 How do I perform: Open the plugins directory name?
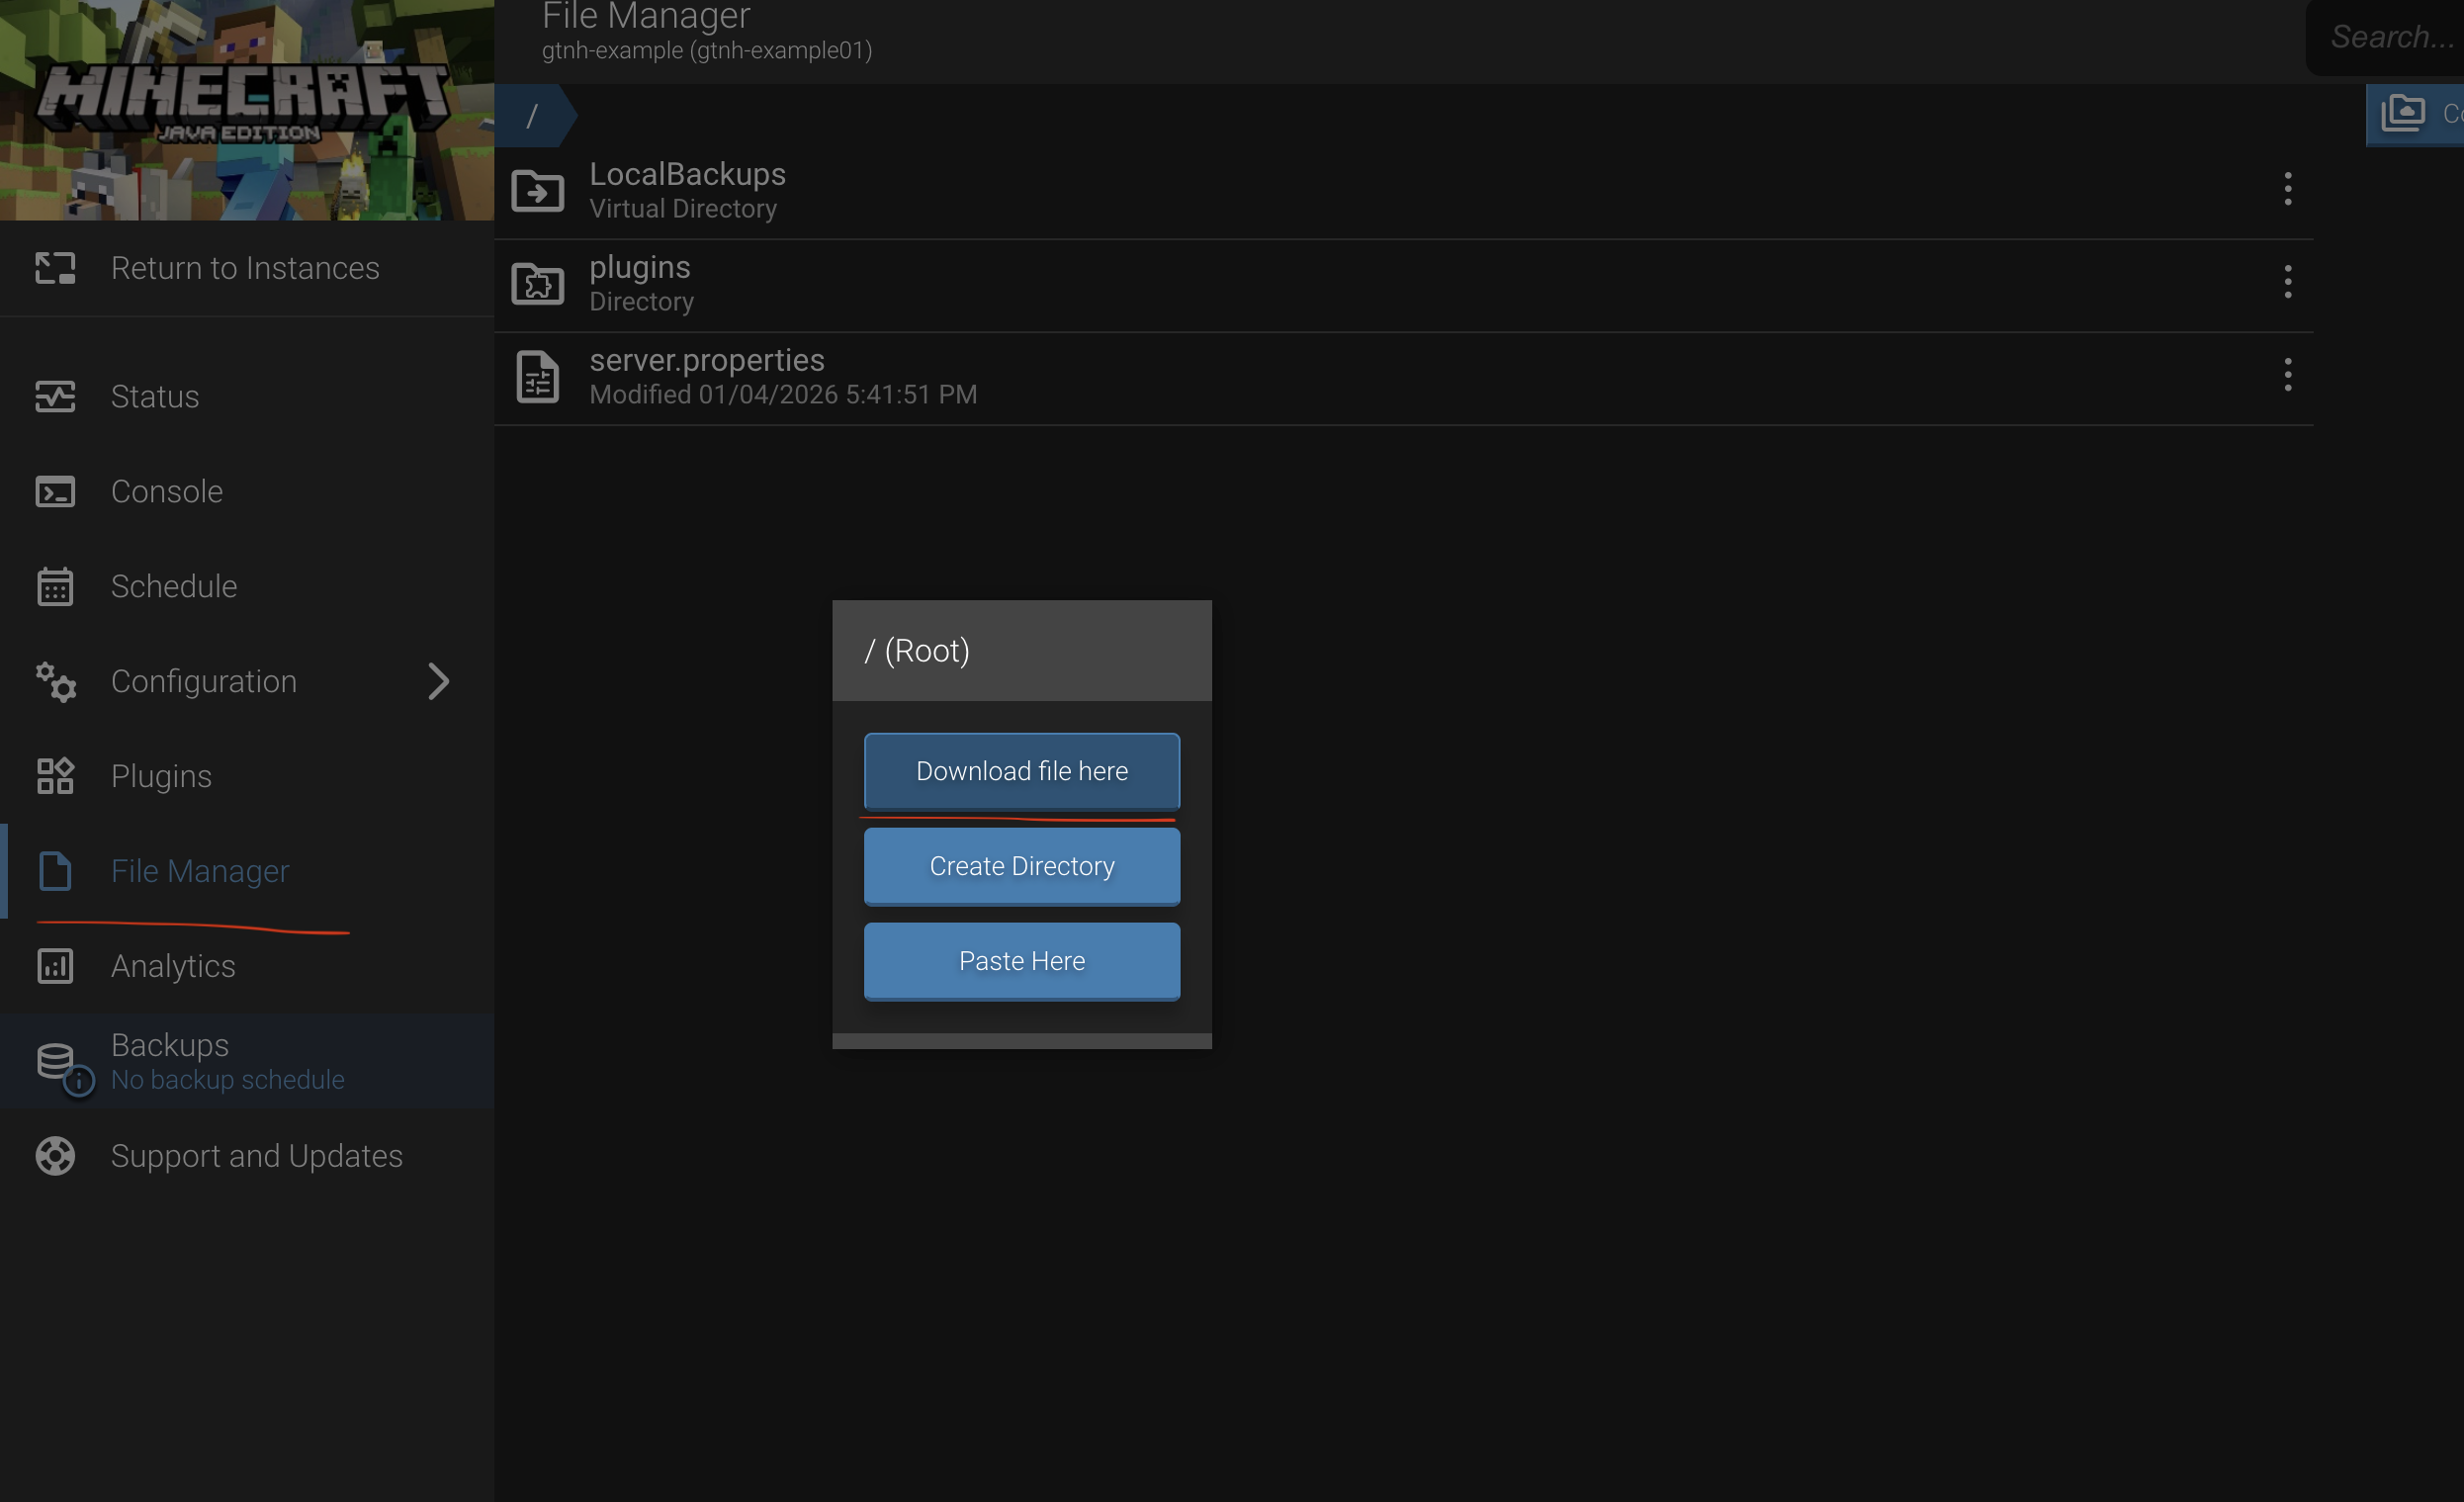640,267
